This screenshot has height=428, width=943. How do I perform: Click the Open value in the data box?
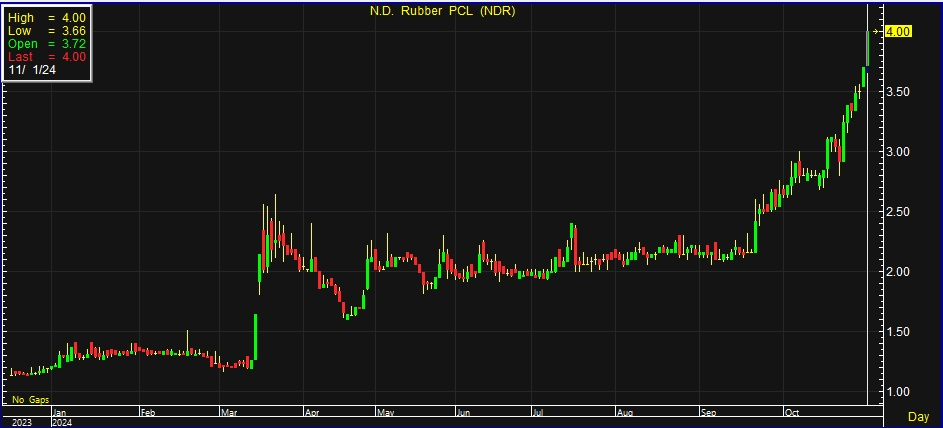(72, 44)
